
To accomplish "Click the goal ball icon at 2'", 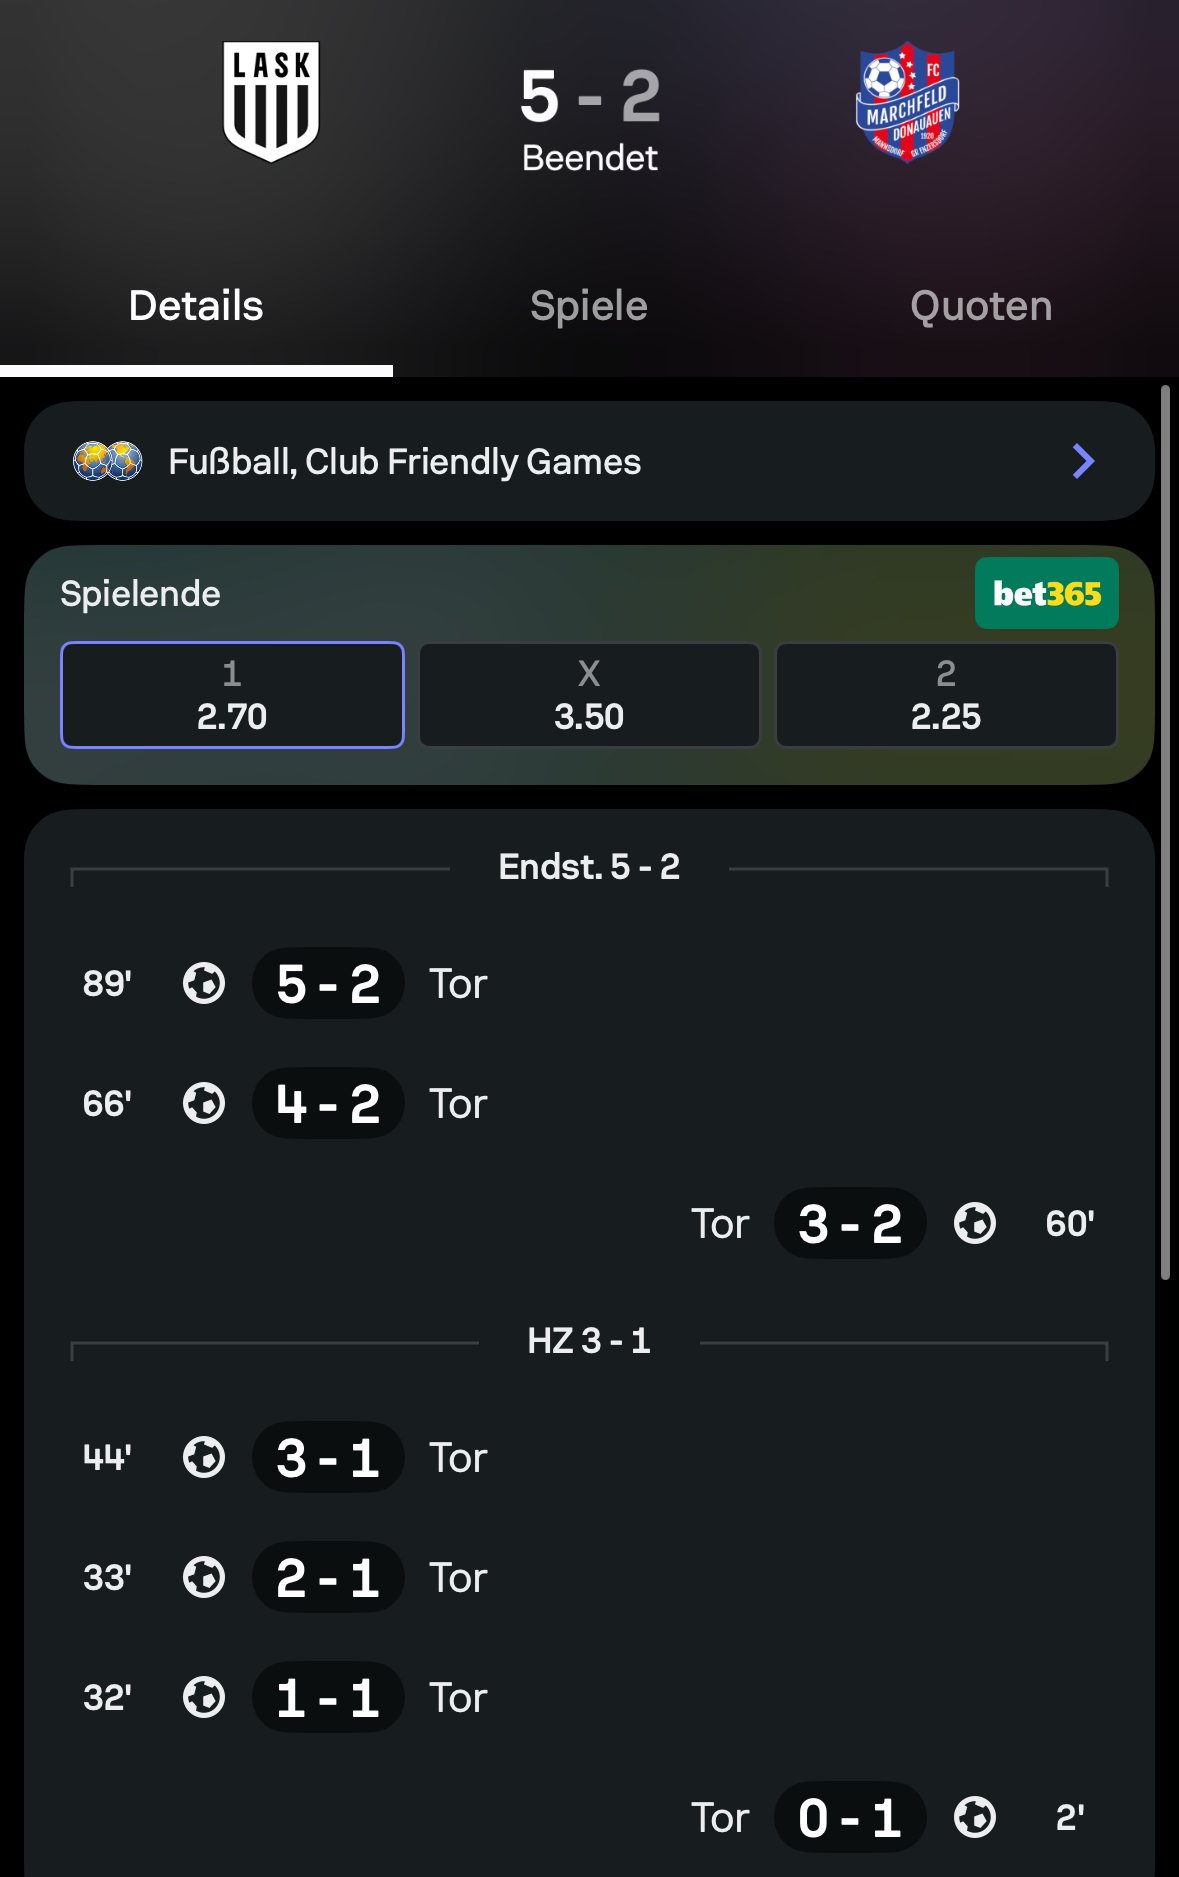I will point(975,1817).
